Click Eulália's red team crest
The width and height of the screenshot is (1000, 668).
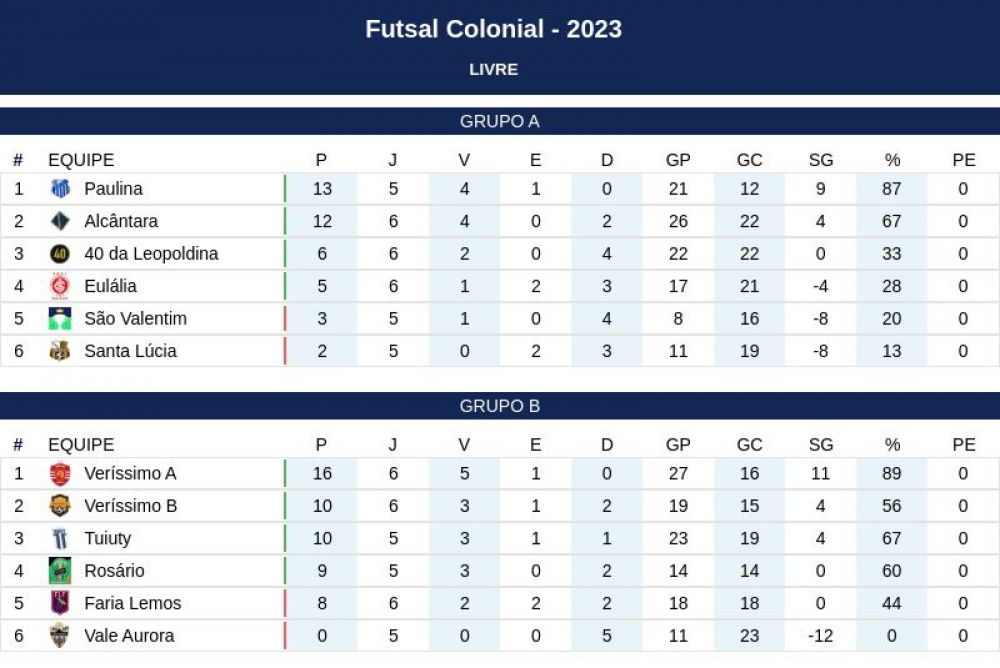tap(60, 286)
